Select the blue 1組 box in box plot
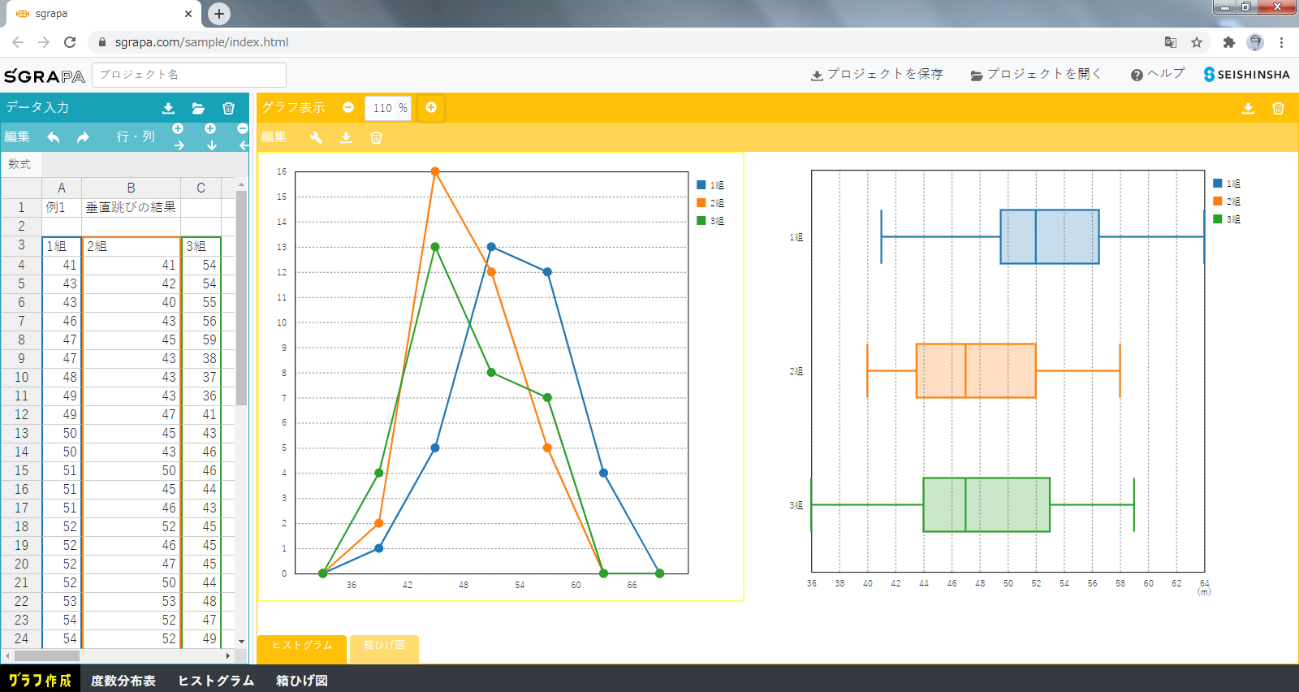1299x692 pixels. click(x=1049, y=237)
